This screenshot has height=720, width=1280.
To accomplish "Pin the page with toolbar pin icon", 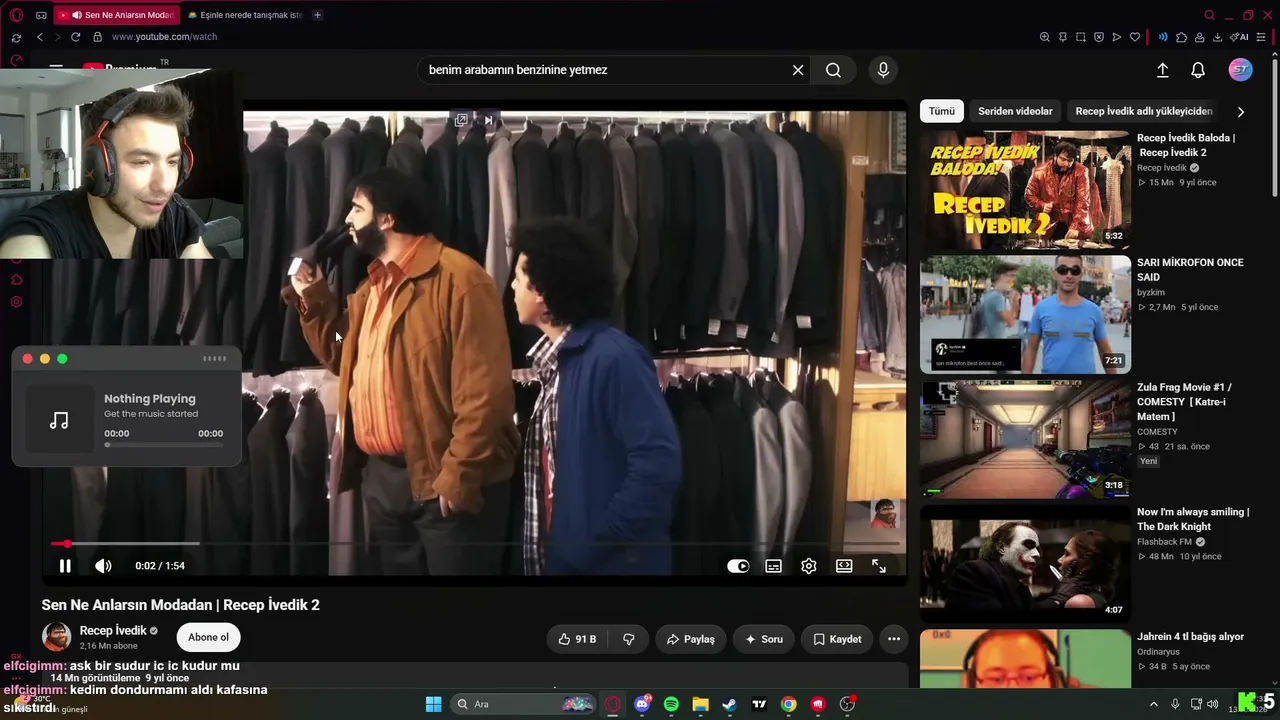I will [x=1063, y=37].
